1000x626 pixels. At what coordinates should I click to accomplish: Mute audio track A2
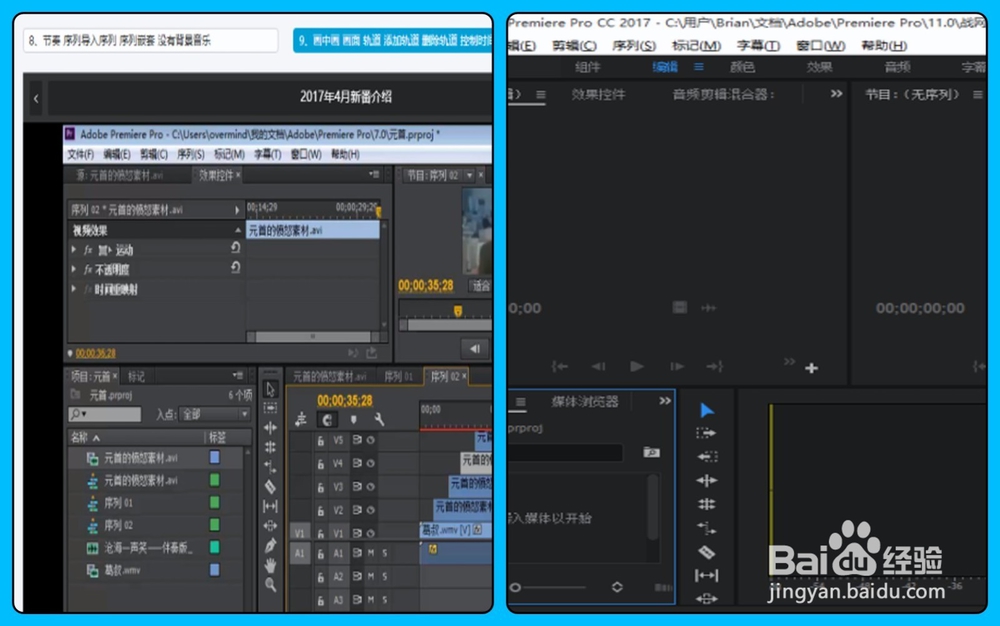pyautogui.click(x=371, y=576)
